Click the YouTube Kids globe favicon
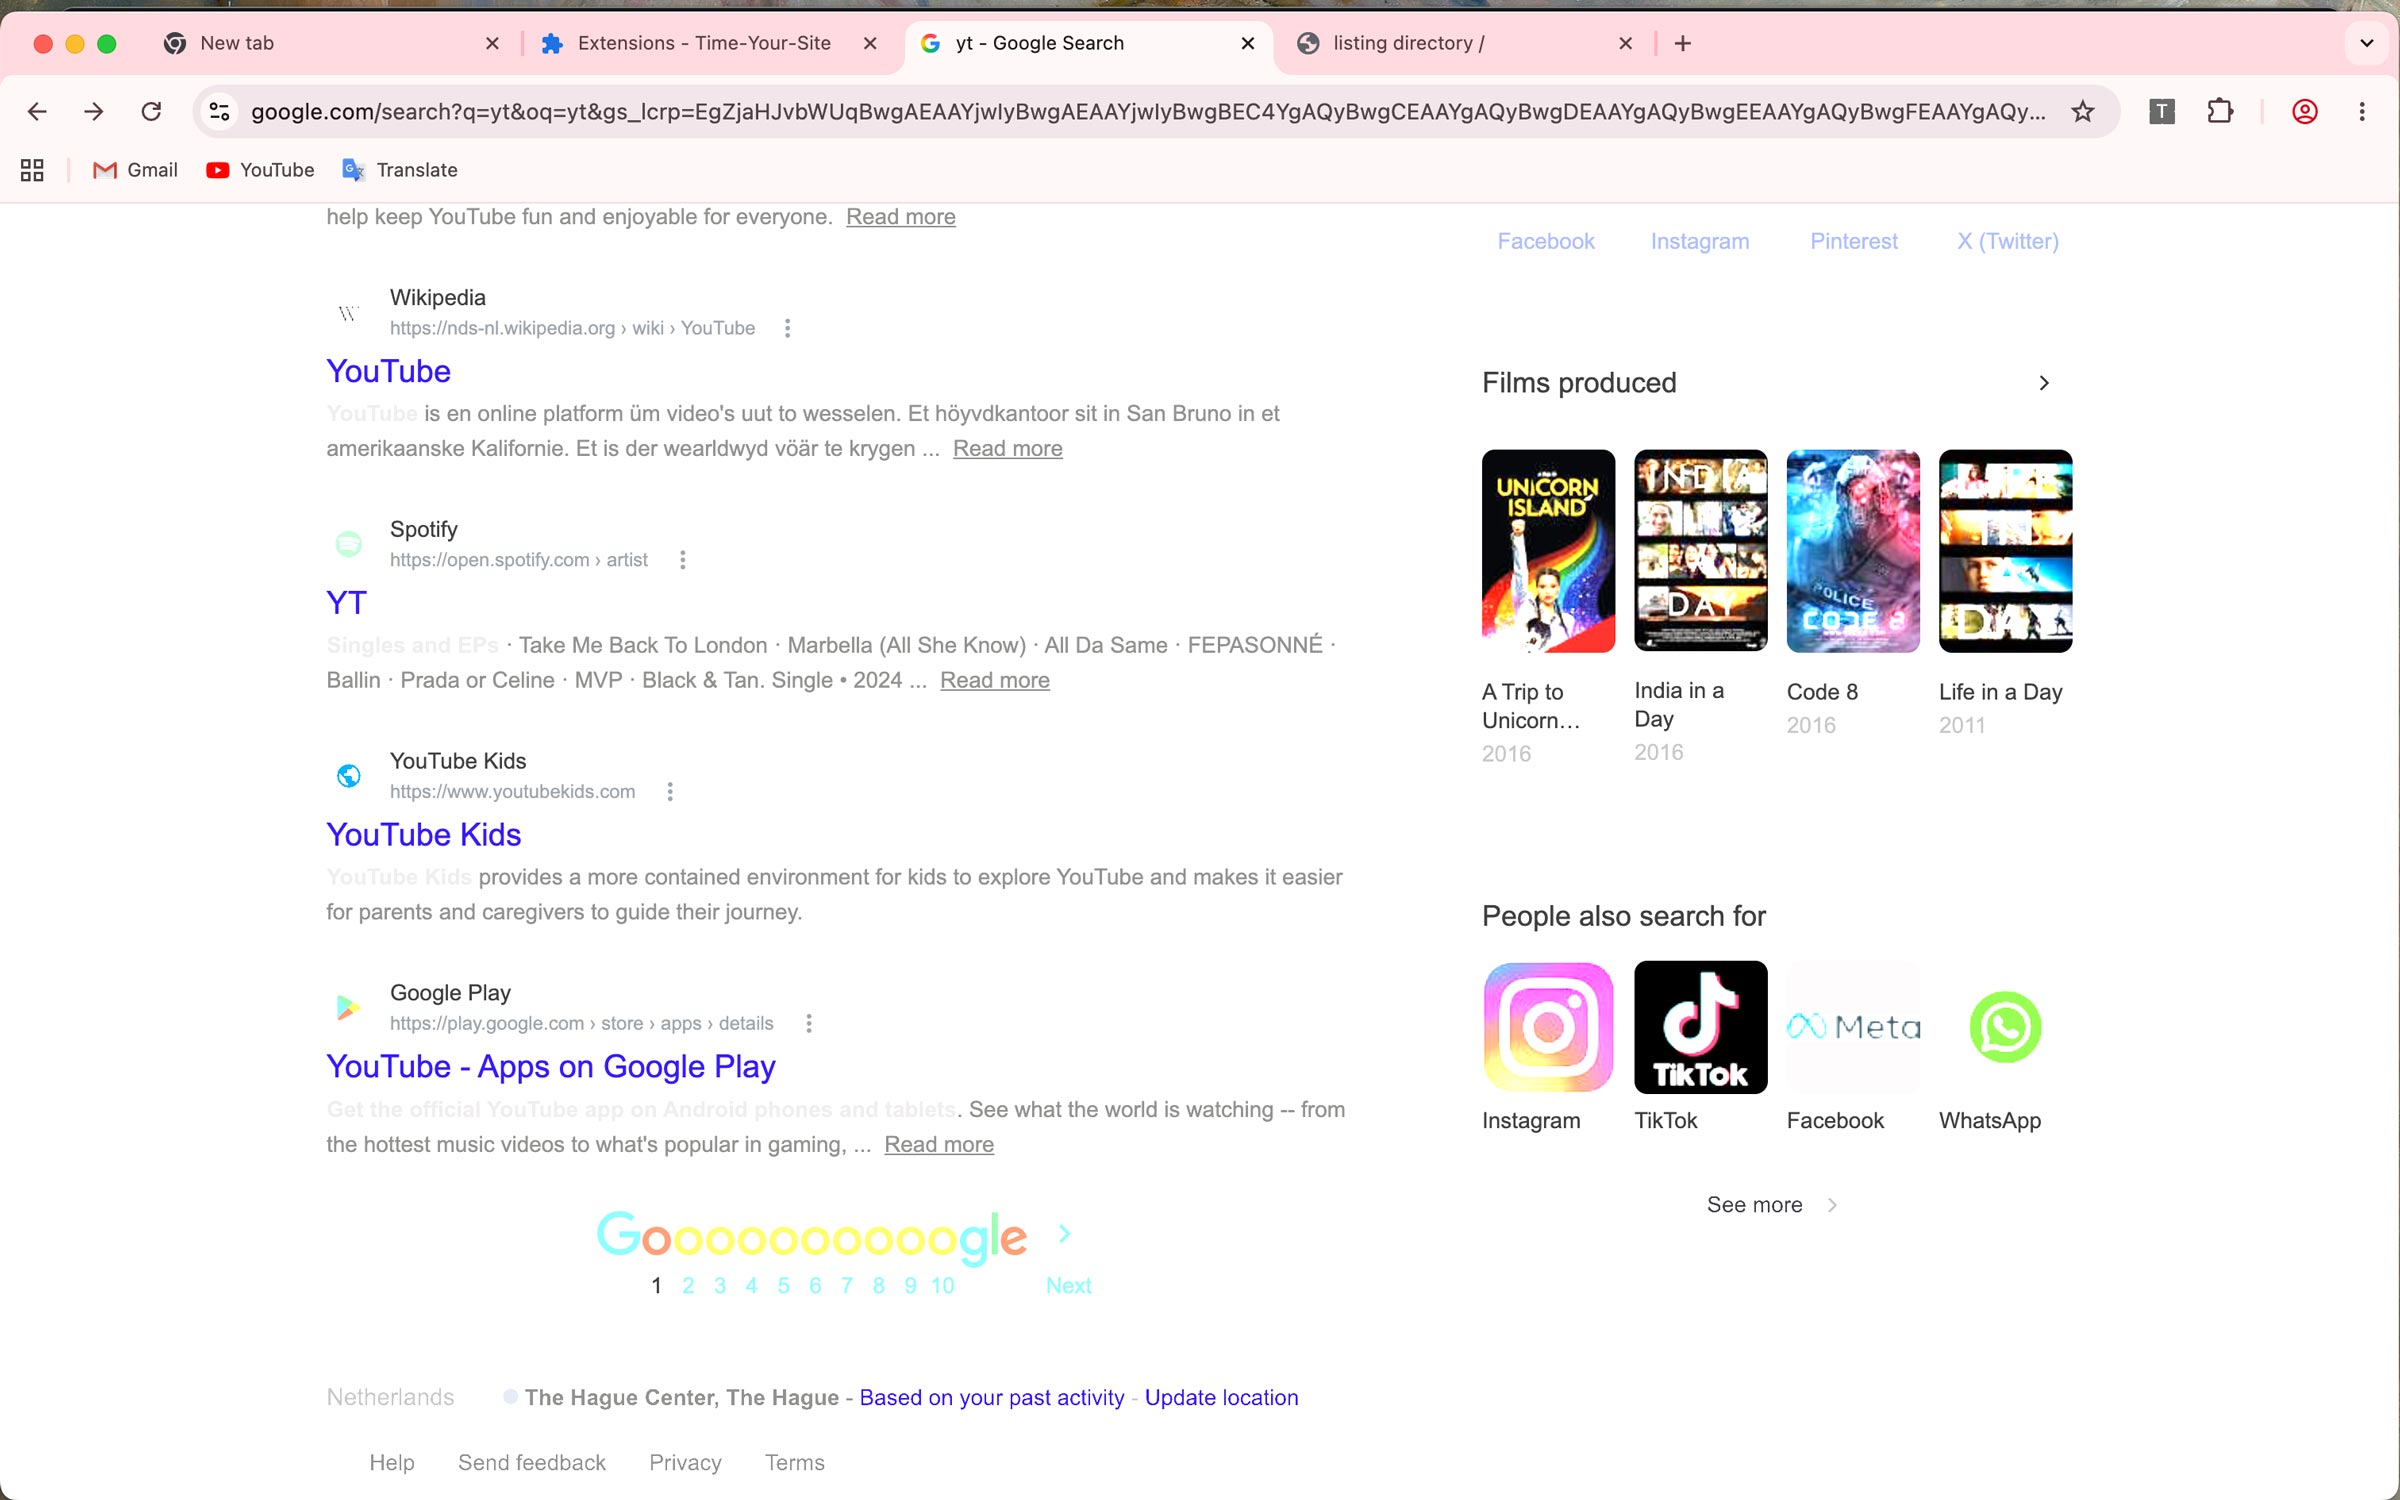The height and width of the screenshot is (1500, 2400). point(348,775)
